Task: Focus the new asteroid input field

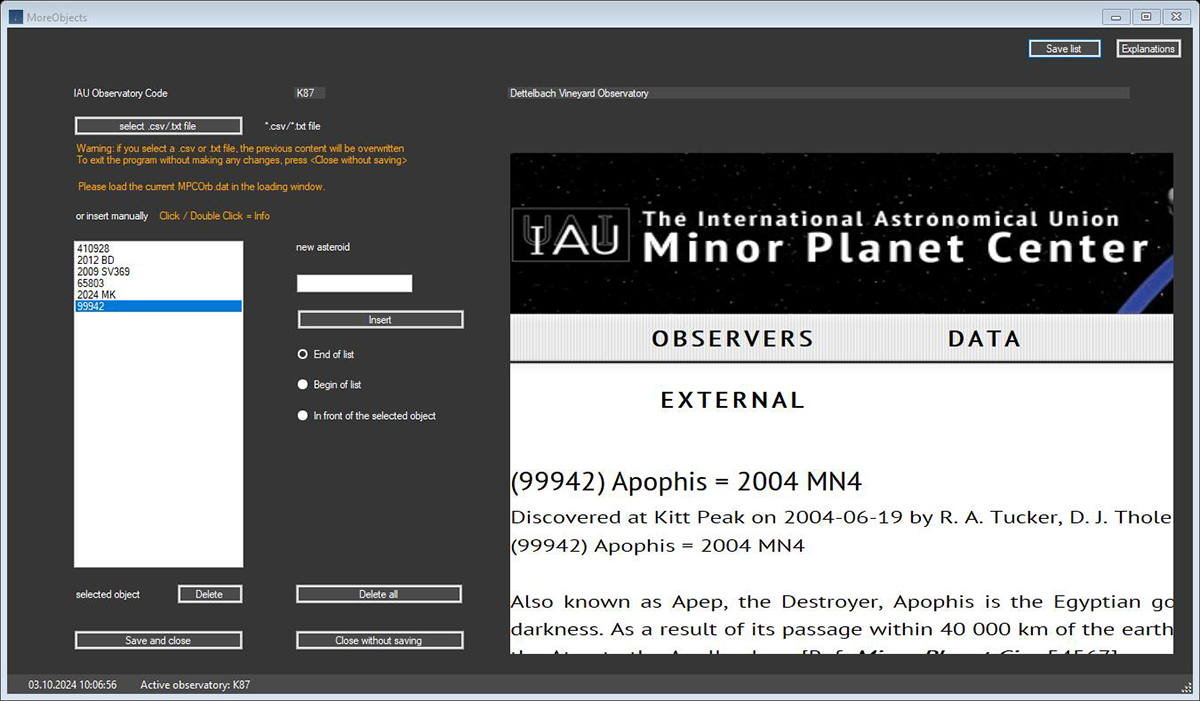Action: coord(354,283)
